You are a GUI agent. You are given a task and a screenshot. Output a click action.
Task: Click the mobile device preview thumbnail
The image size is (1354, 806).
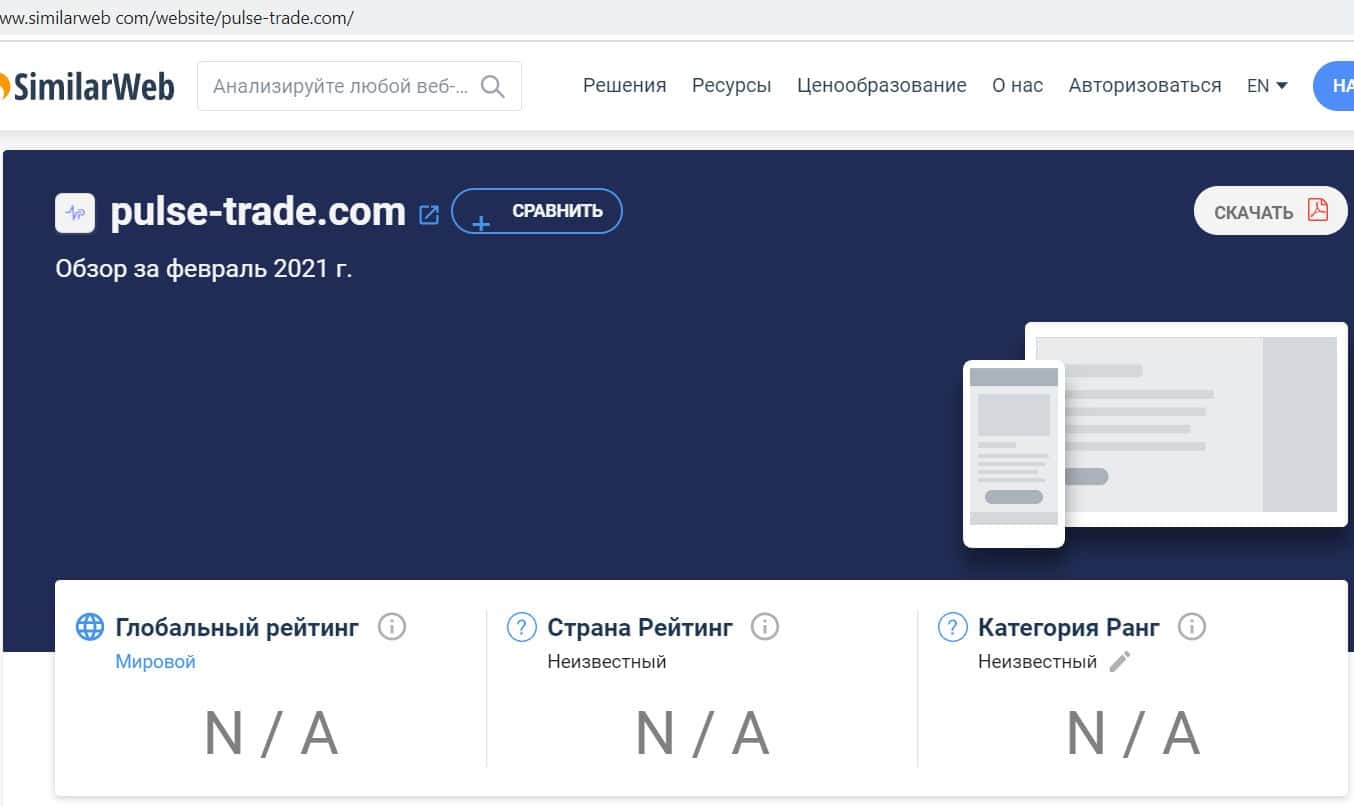click(x=1014, y=454)
